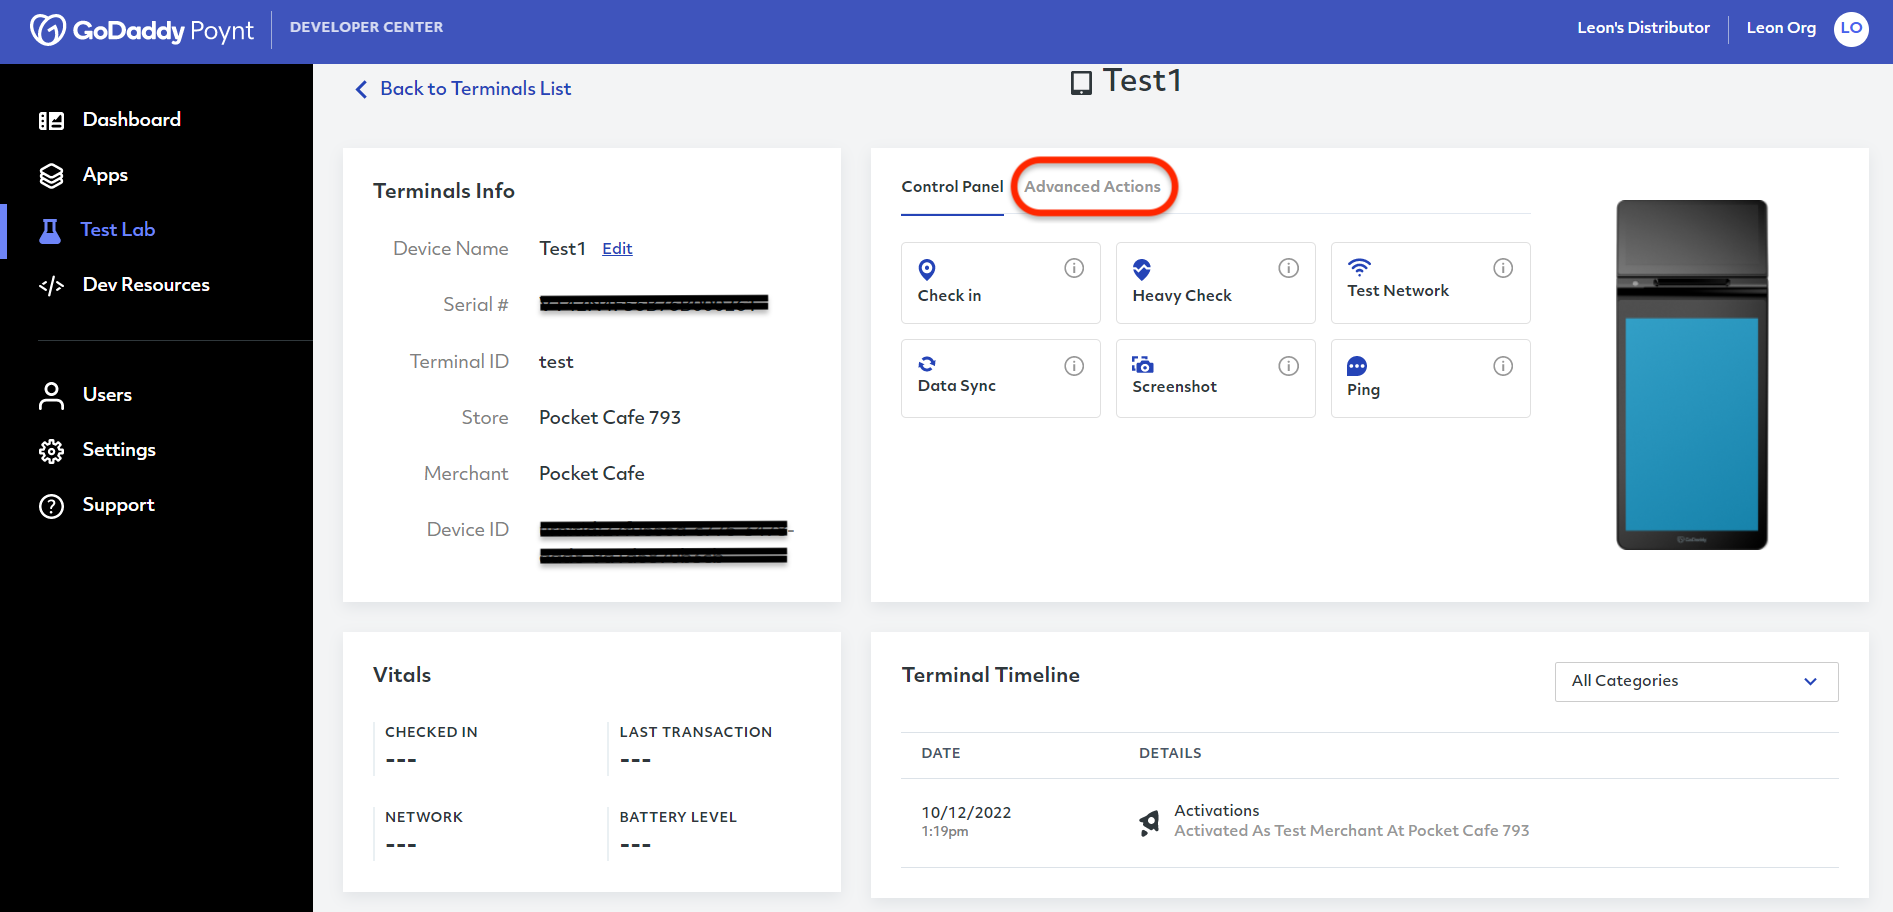The image size is (1893, 912).
Task: Run the Test Network action
Action: pyautogui.click(x=1430, y=283)
